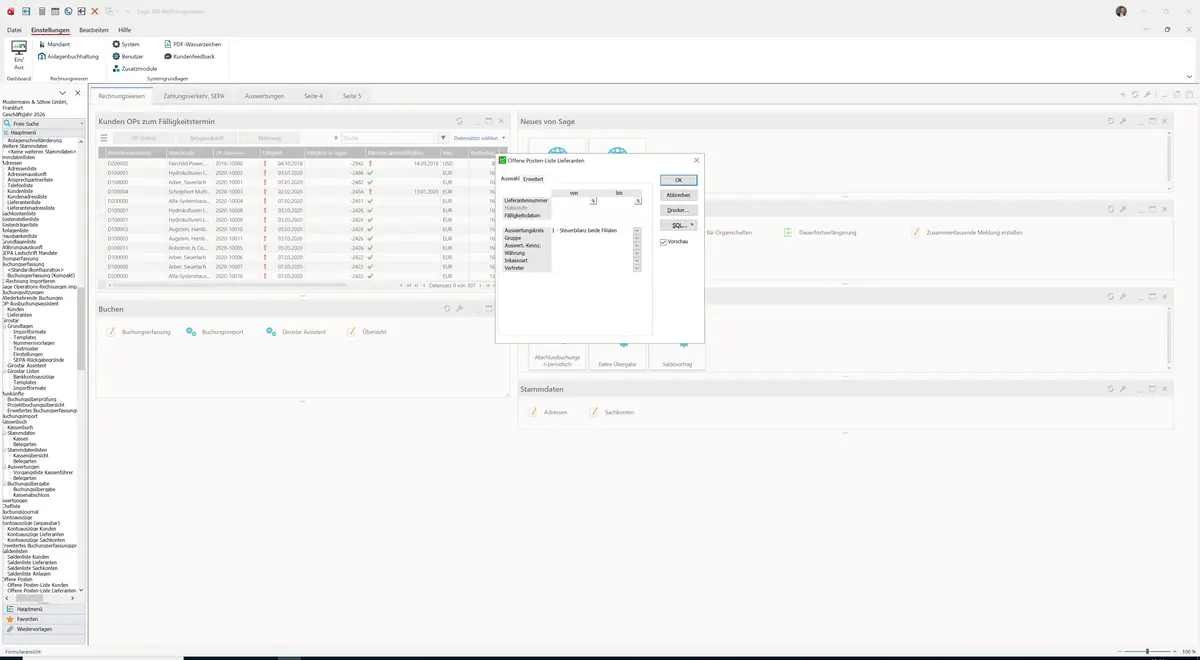Screen dimensions: 1200x660
Task: Open the Bearbeiten menu
Action: pos(94,30)
